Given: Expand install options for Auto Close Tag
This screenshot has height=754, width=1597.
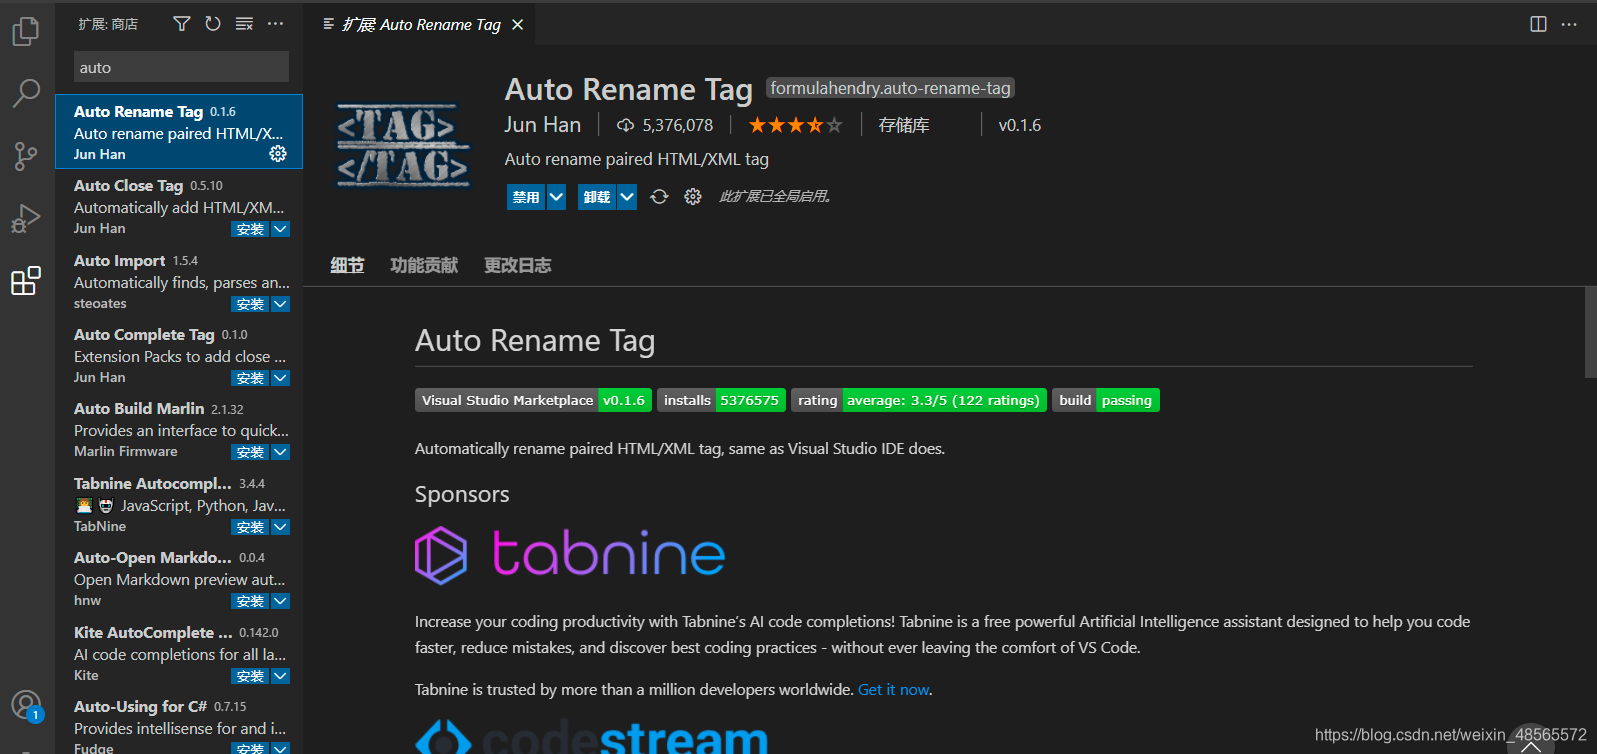Looking at the screenshot, I should (280, 229).
